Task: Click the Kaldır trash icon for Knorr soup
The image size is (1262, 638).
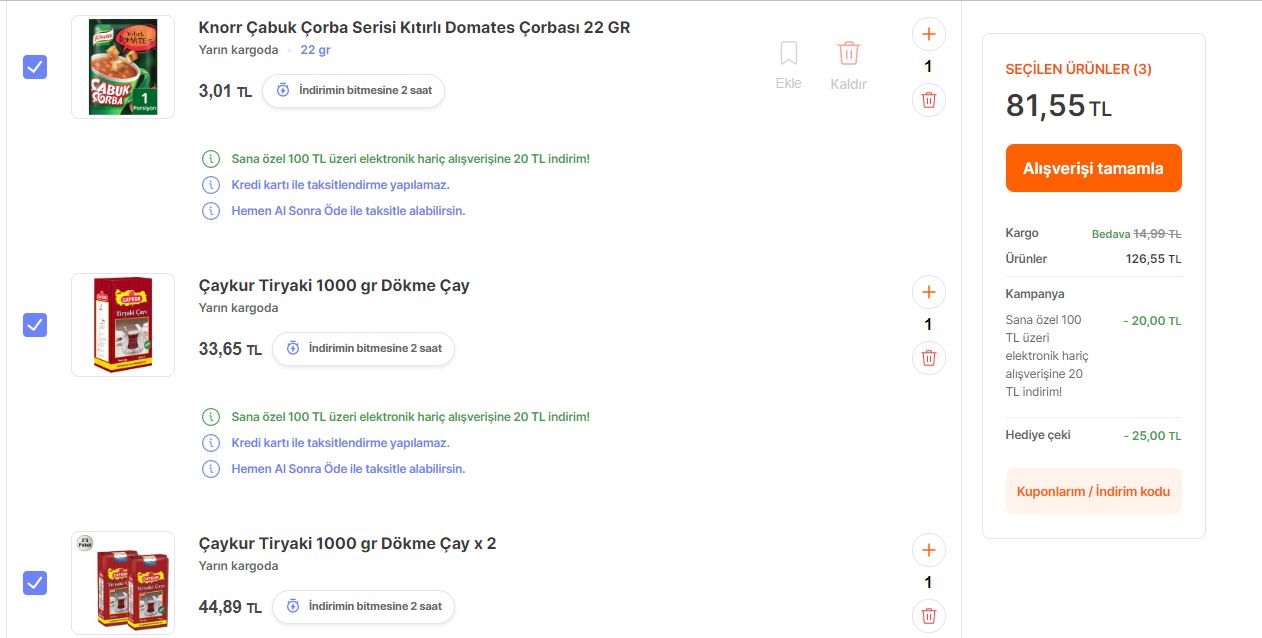Action: click(x=848, y=53)
